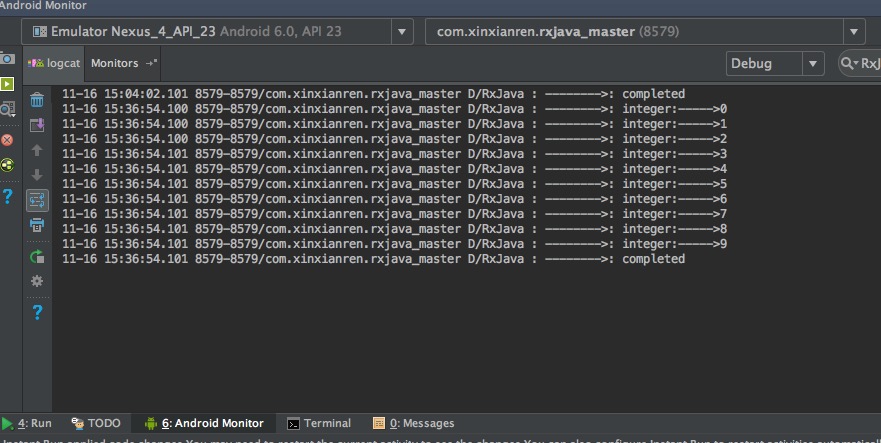Open the 6: Android Monitor tool window
The image size is (881, 443).
pos(205,423)
